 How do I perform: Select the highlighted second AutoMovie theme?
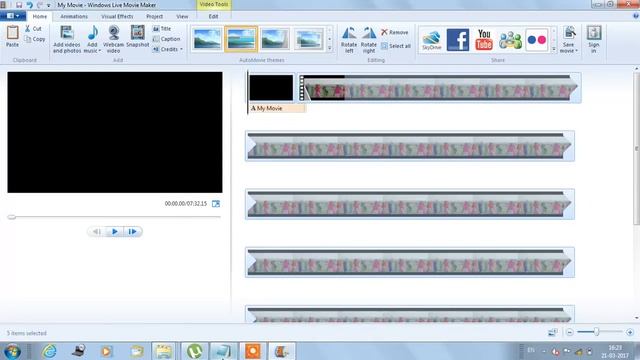[241, 39]
